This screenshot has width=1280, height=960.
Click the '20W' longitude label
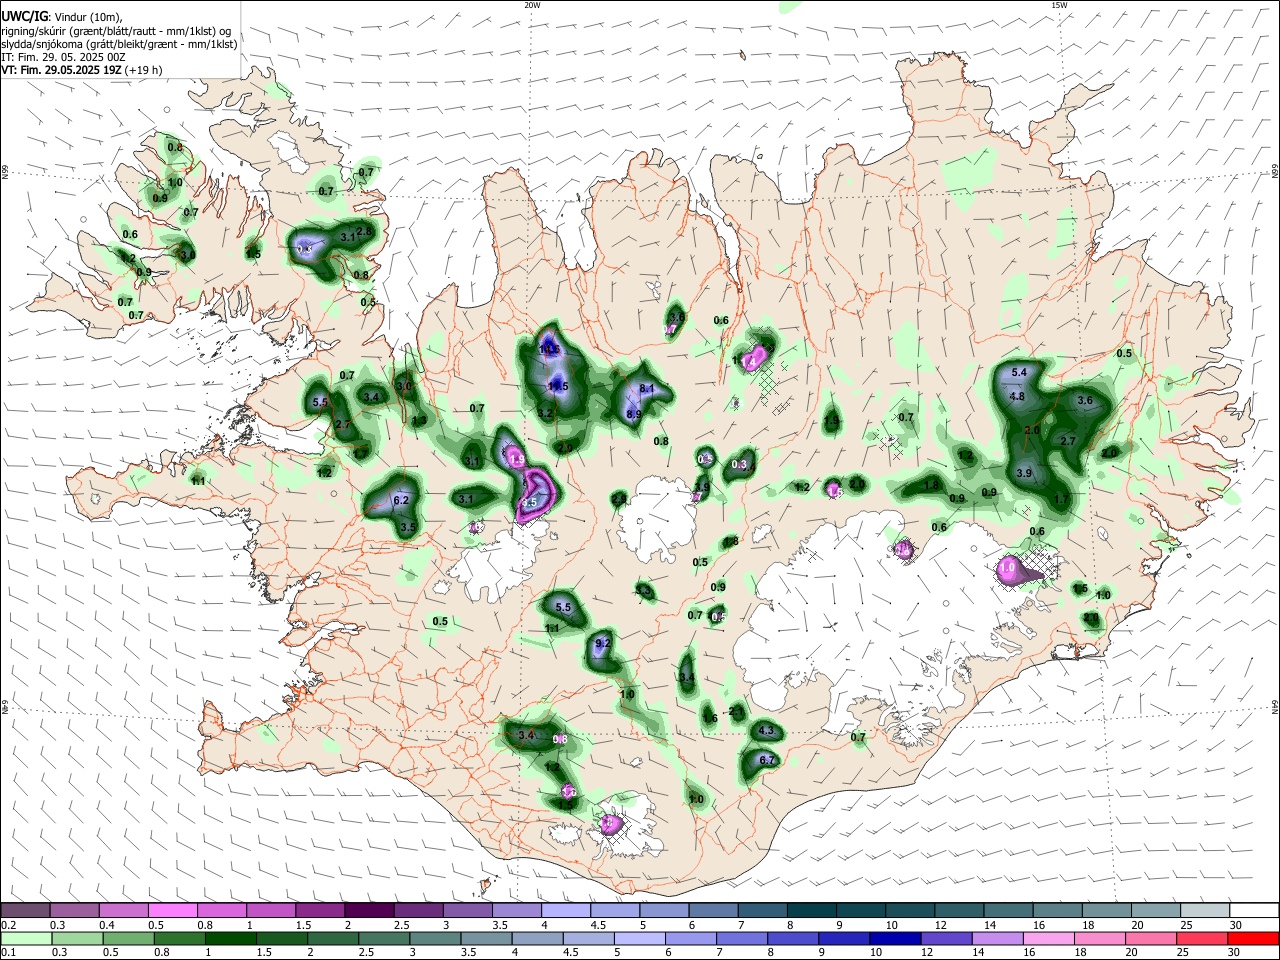[532, 5]
